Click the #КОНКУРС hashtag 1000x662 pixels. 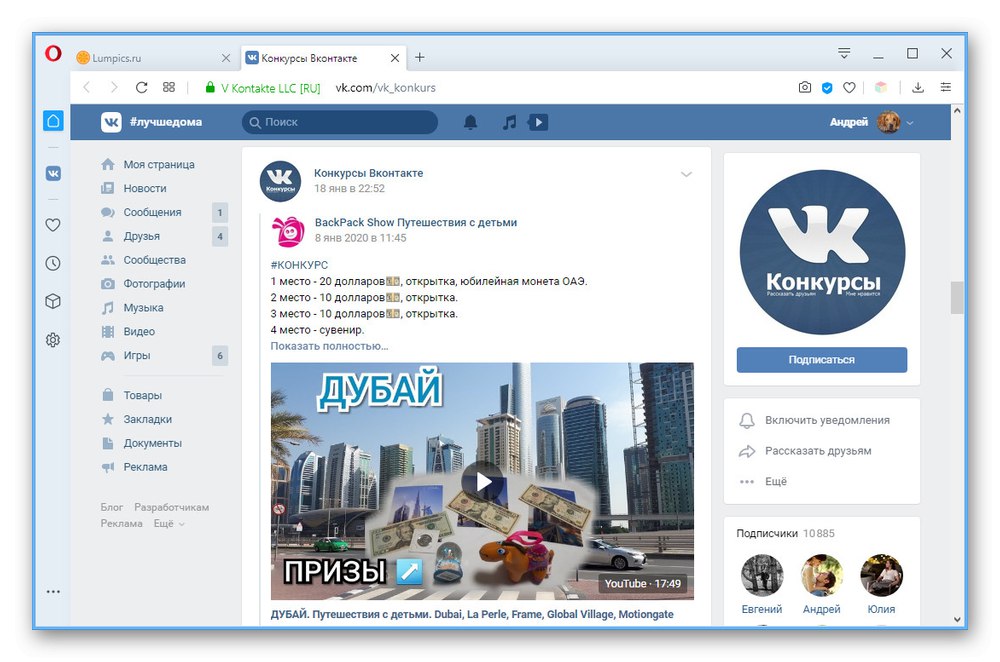point(299,265)
